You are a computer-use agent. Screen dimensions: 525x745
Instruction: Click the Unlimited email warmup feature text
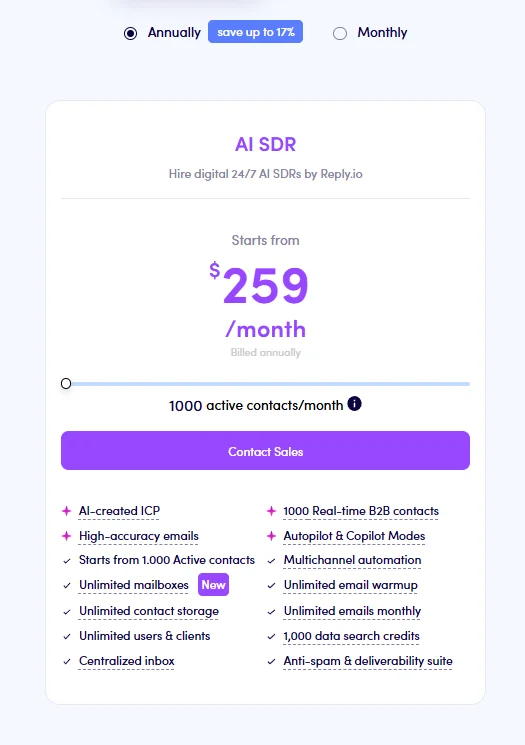pyautogui.click(x=351, y=585)
